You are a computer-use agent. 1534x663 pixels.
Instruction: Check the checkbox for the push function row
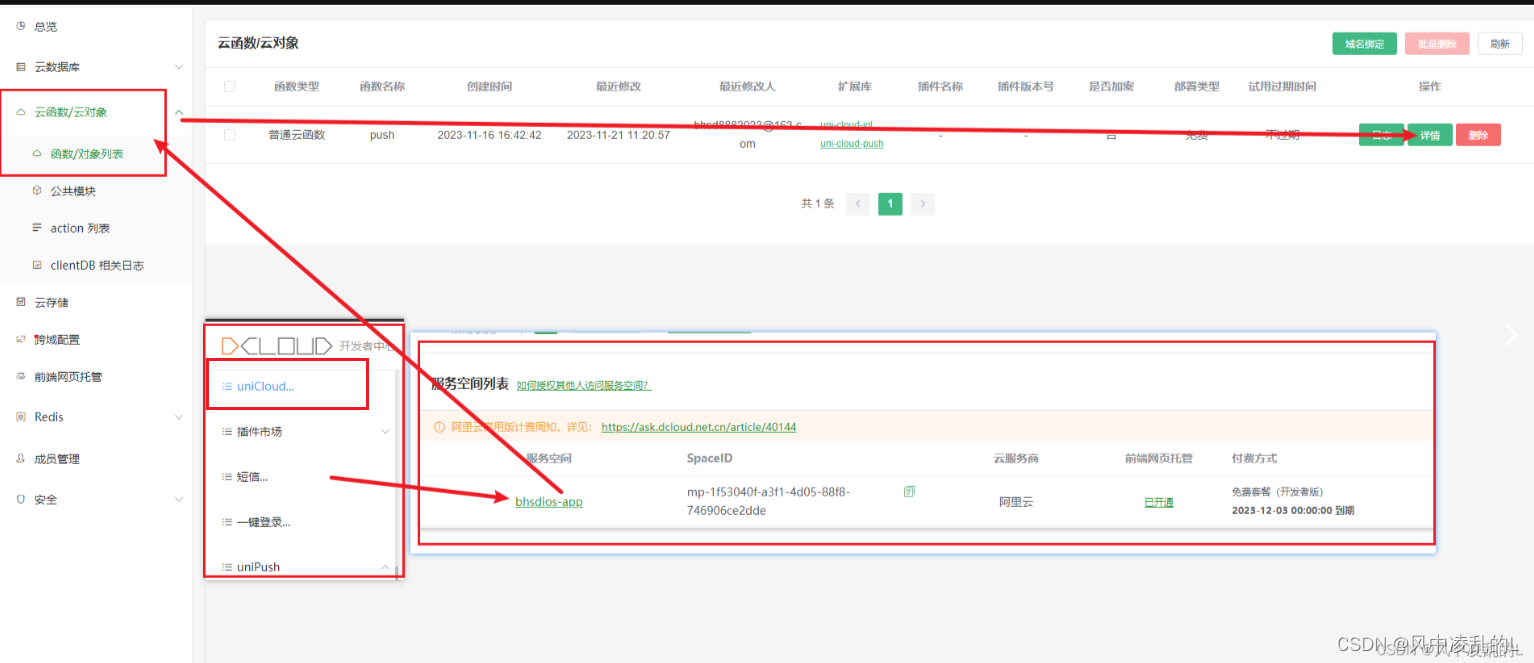(229, 134)
